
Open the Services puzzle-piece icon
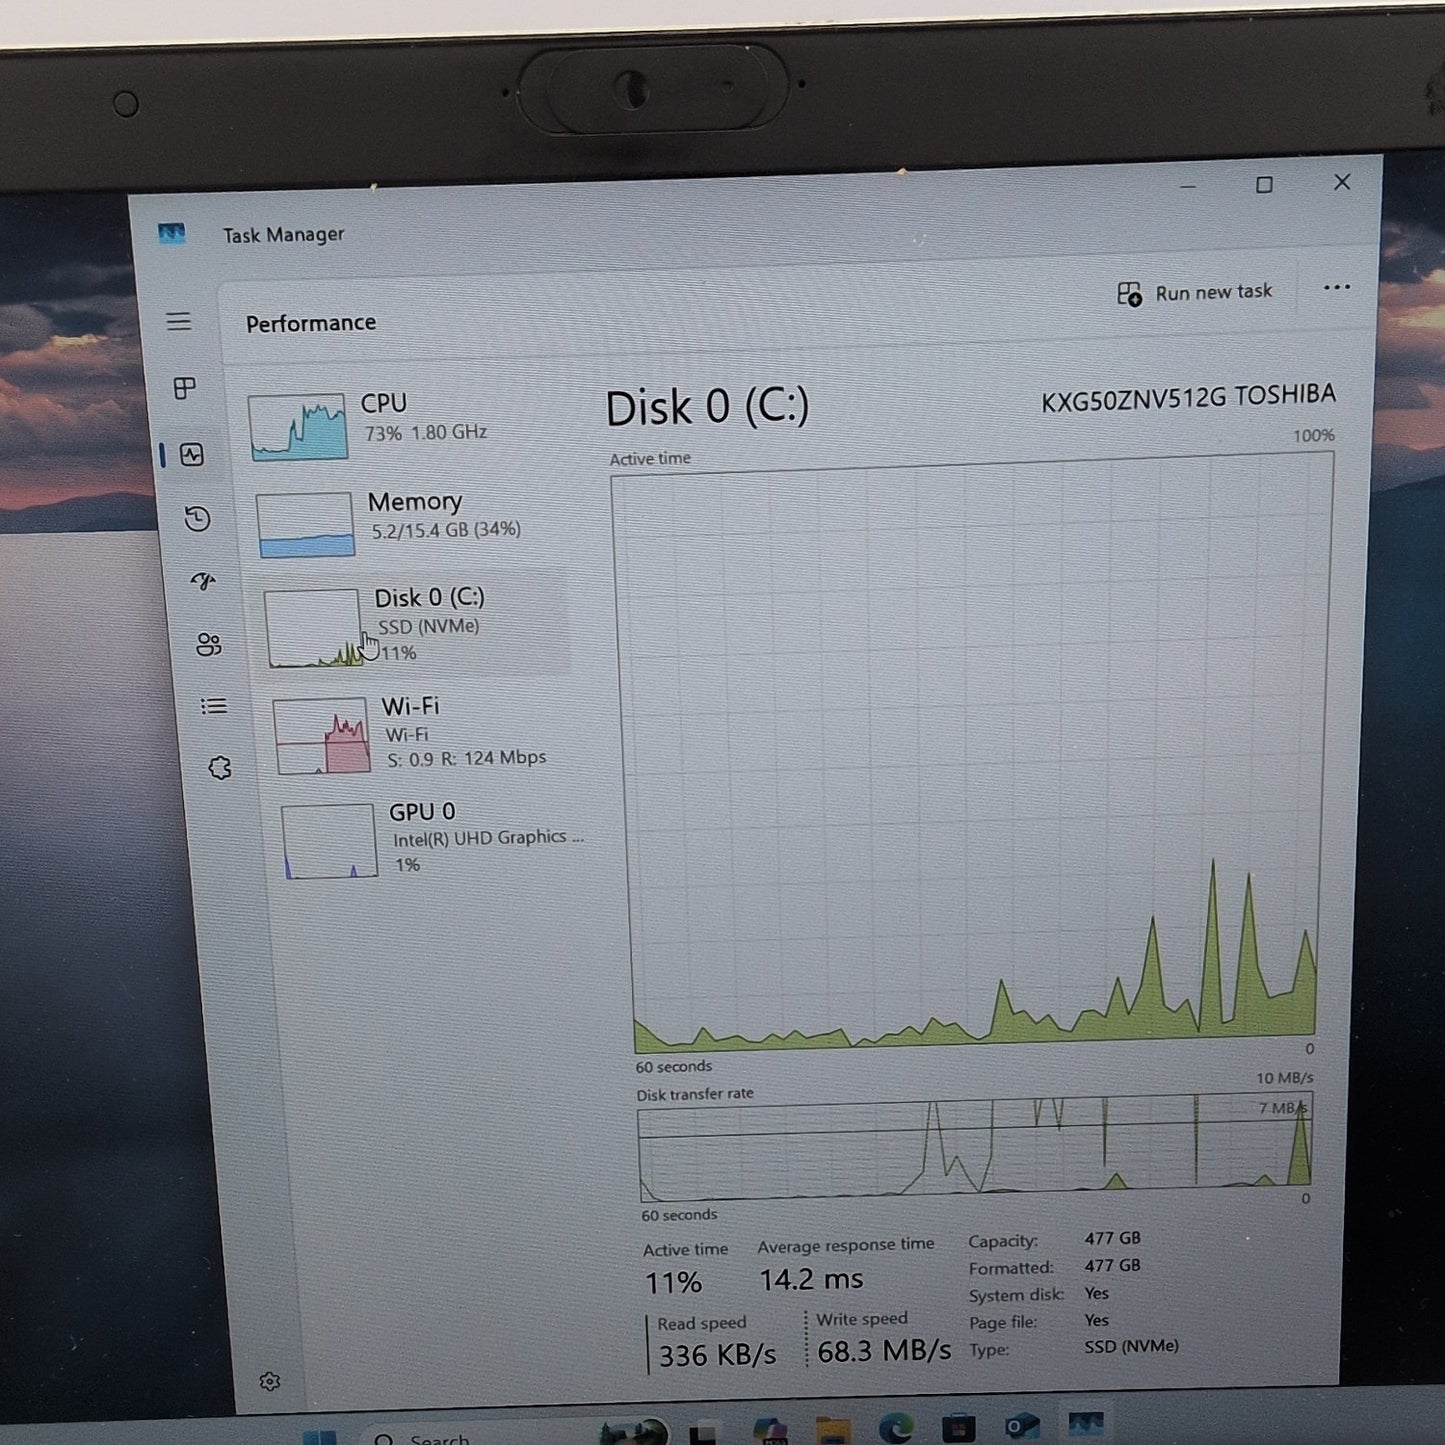pos(220,768)
